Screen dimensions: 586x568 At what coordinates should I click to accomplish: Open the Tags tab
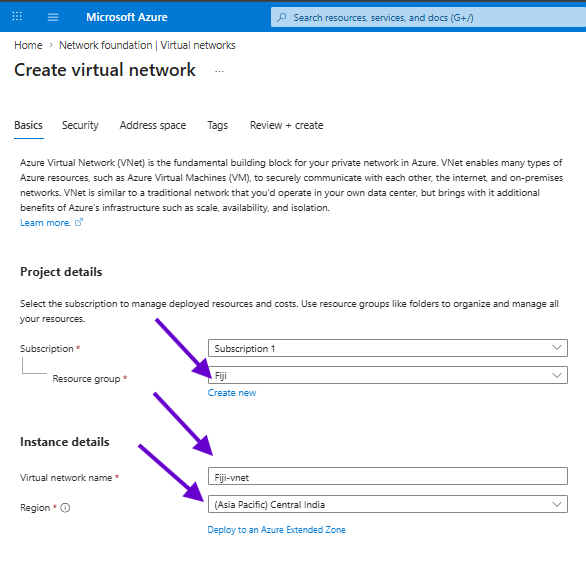coord(218,125)
